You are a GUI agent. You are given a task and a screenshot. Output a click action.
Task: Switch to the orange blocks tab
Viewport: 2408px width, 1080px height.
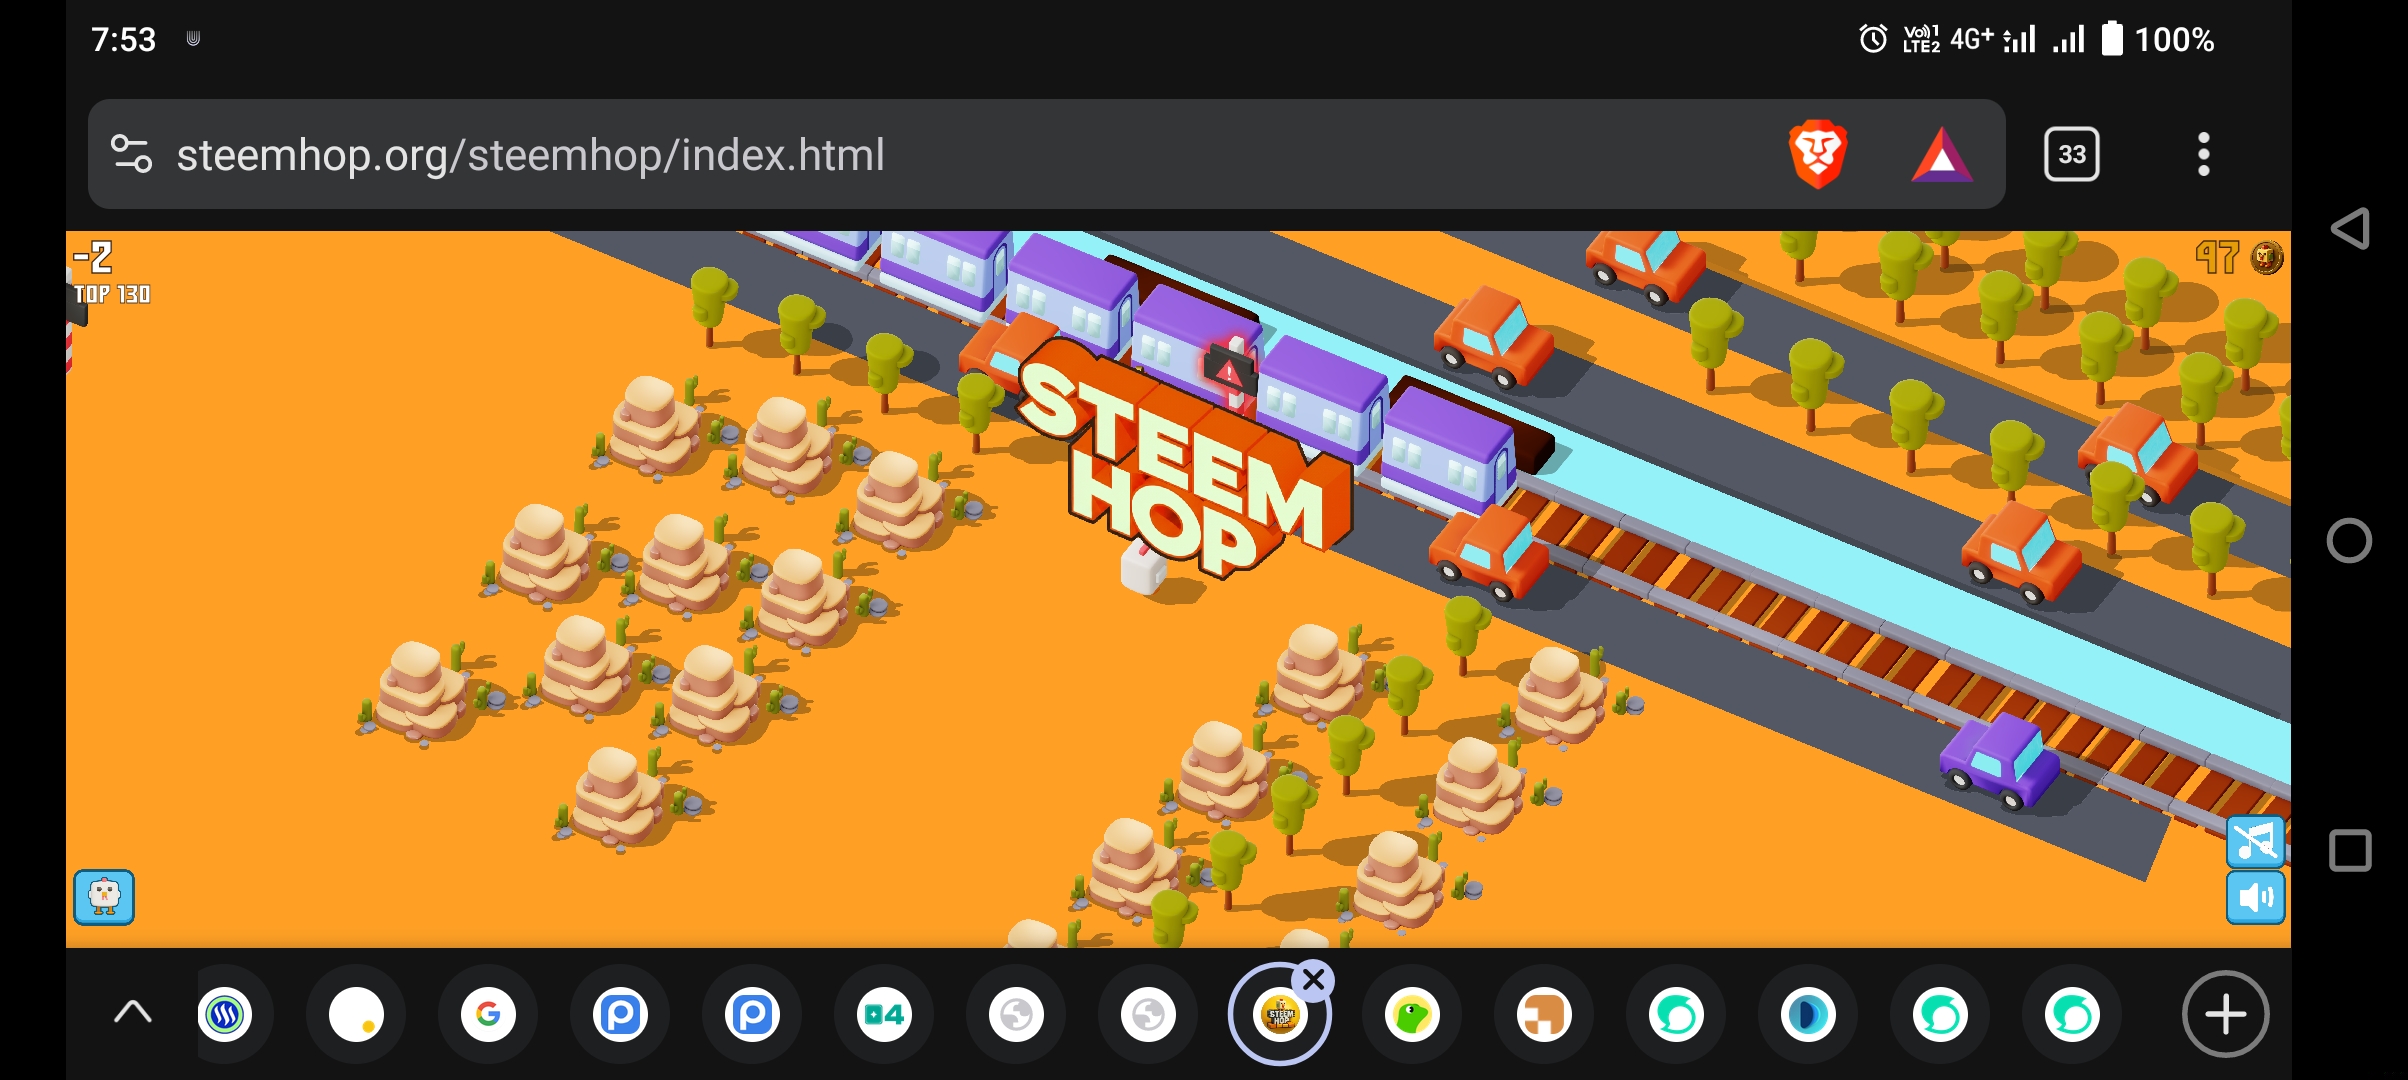pos(1544,1015)
